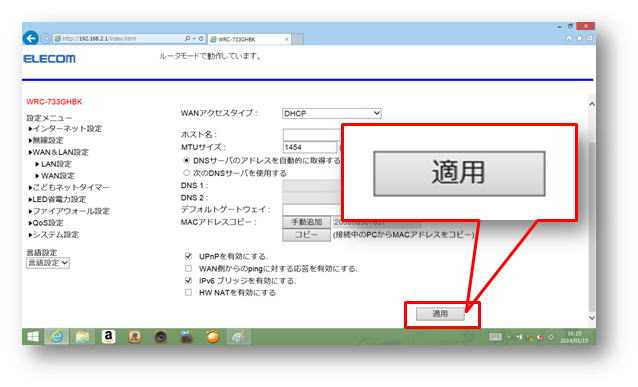Click the orange round taskbar icon
Viewport: 638px width, 387px height.
pos(212,337)
